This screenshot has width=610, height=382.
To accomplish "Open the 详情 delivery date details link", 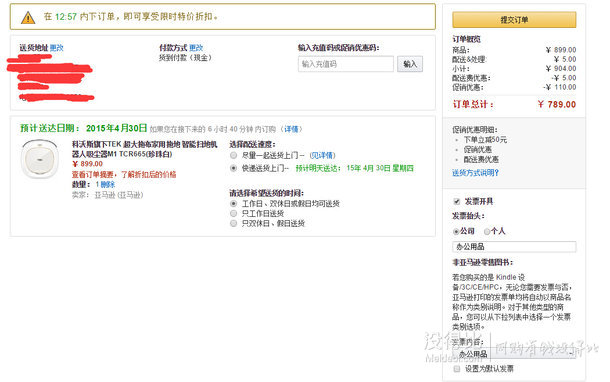I will click(x=291, y=129).
